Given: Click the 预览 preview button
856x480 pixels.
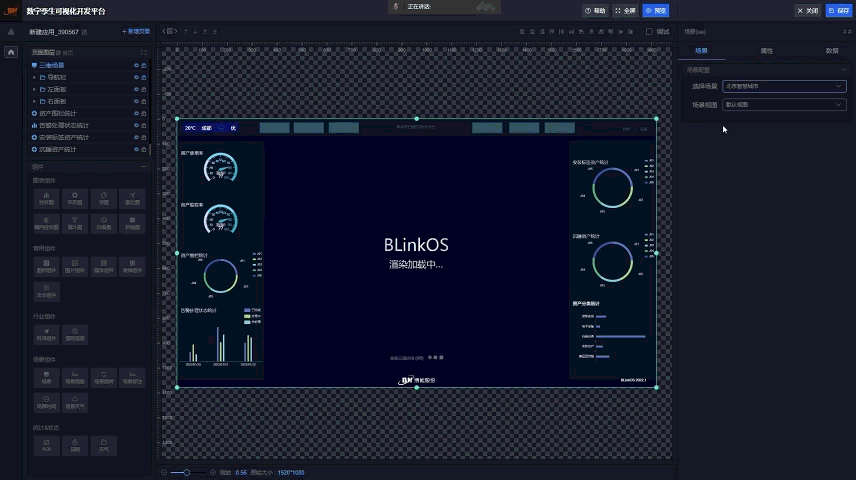Looking at the screenshot, I should click(x=656, y=10).
